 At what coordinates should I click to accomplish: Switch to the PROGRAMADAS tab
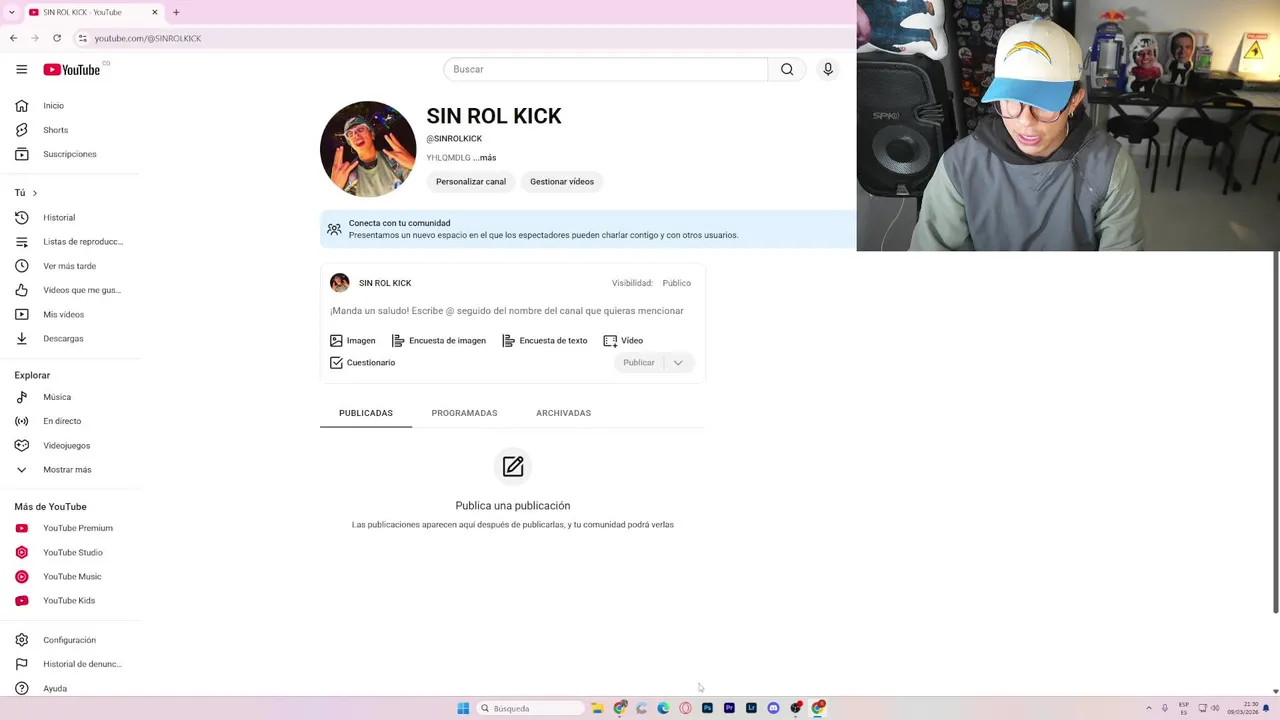click(x=464, y=413)
